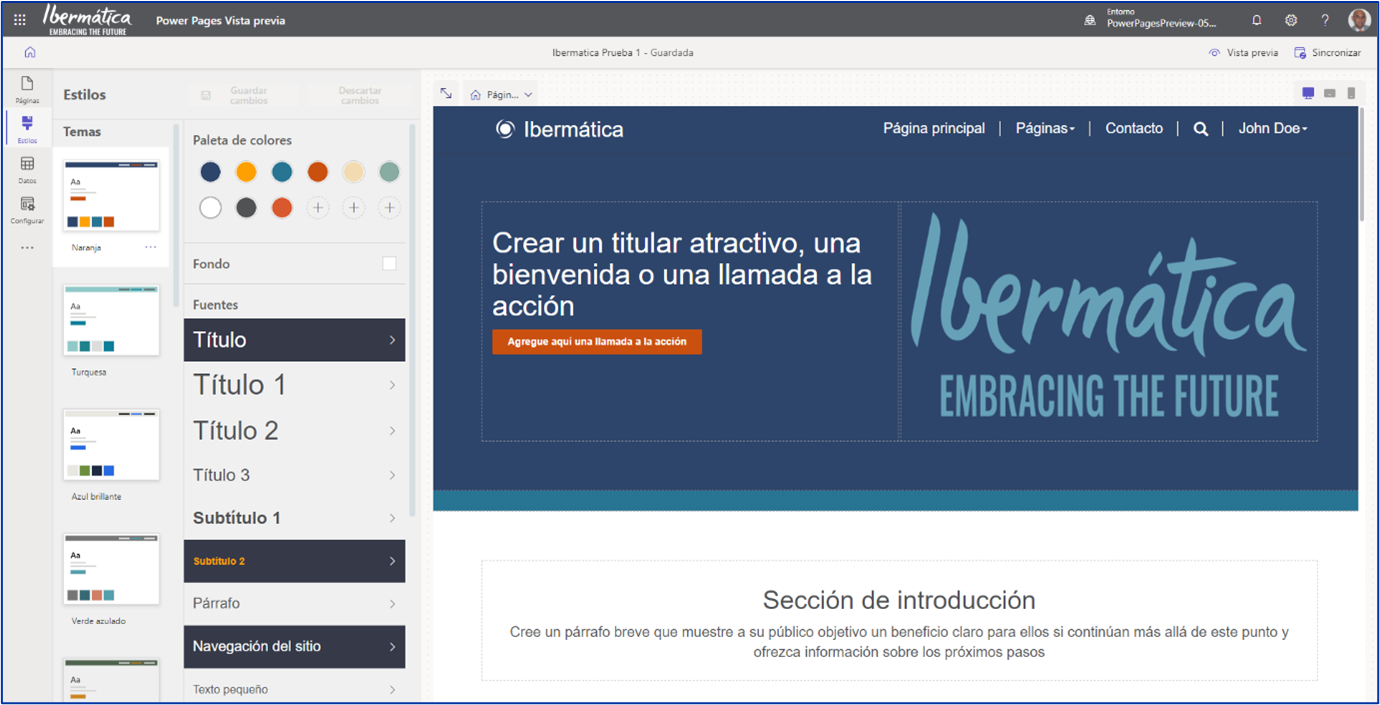This screenshot has width=1380, height=705.
Task: Switch preview to tablet view
Action: coord(1329,92)
